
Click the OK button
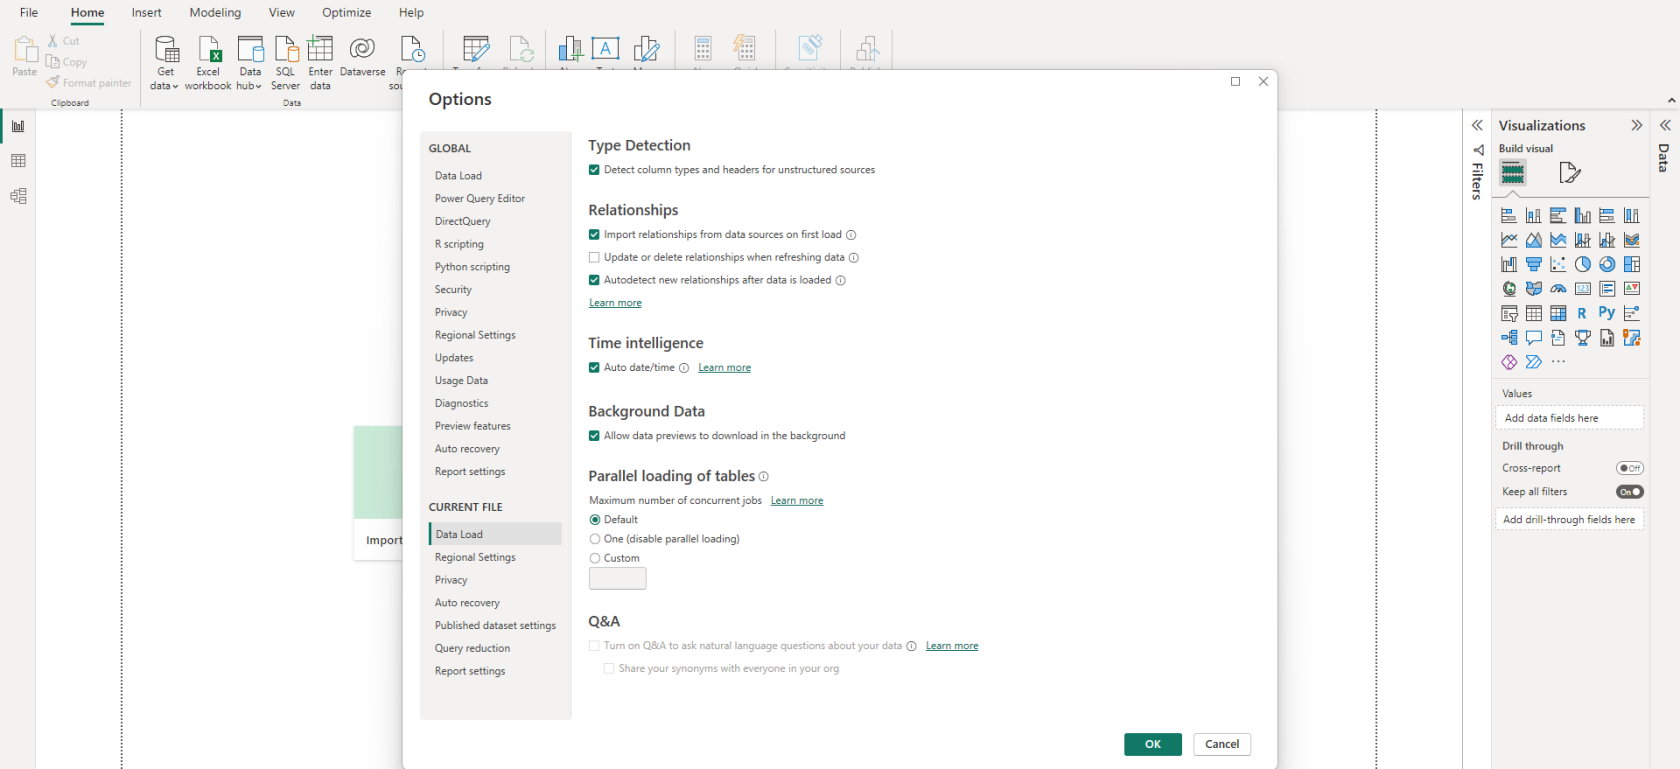click(x=1152, y=744)
